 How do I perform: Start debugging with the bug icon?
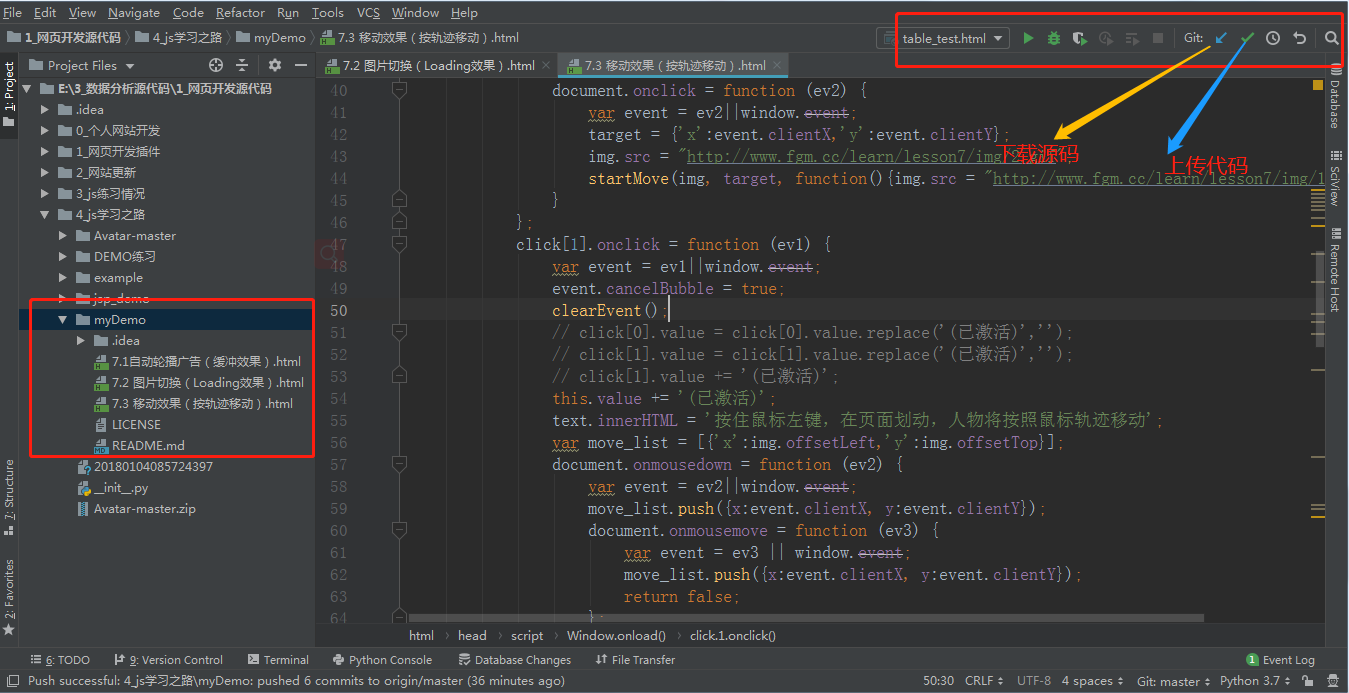point(1054,38)
